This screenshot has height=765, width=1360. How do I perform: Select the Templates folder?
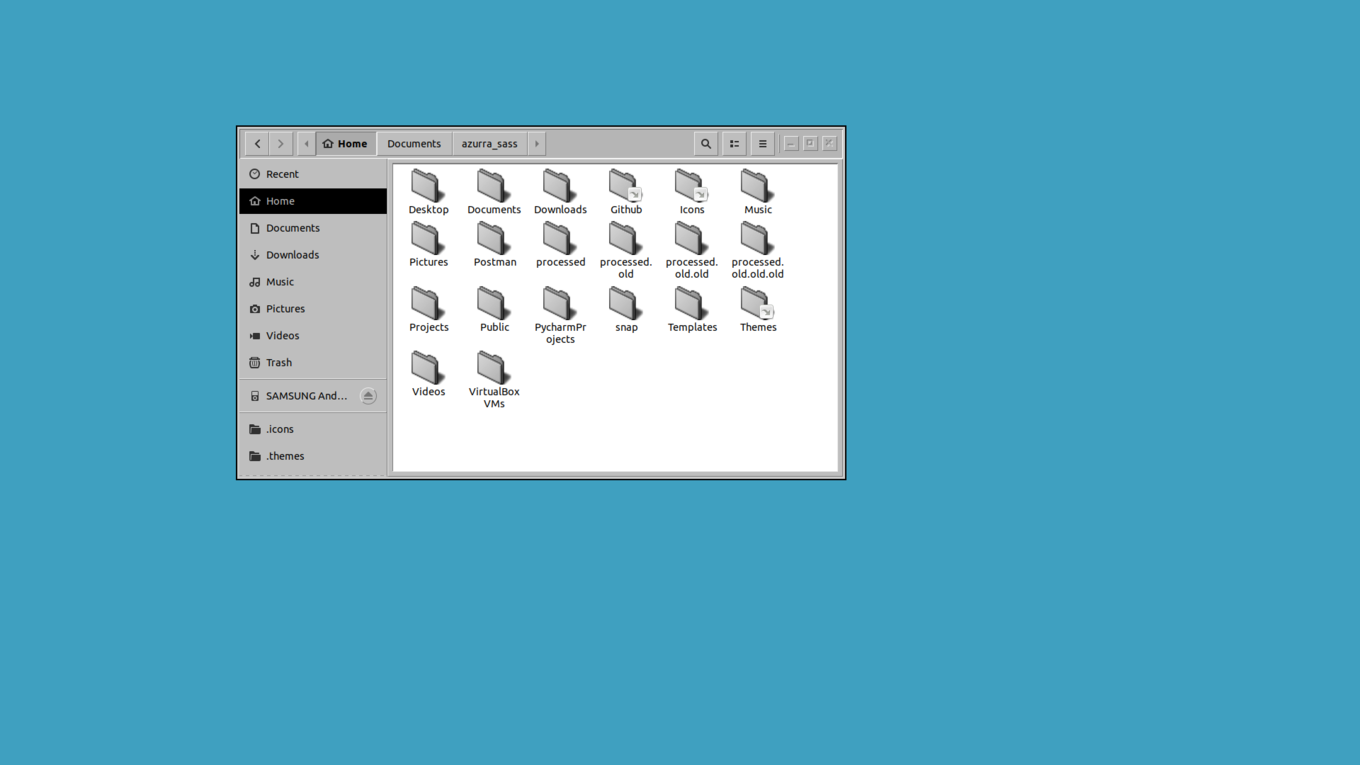click(692, 310)
